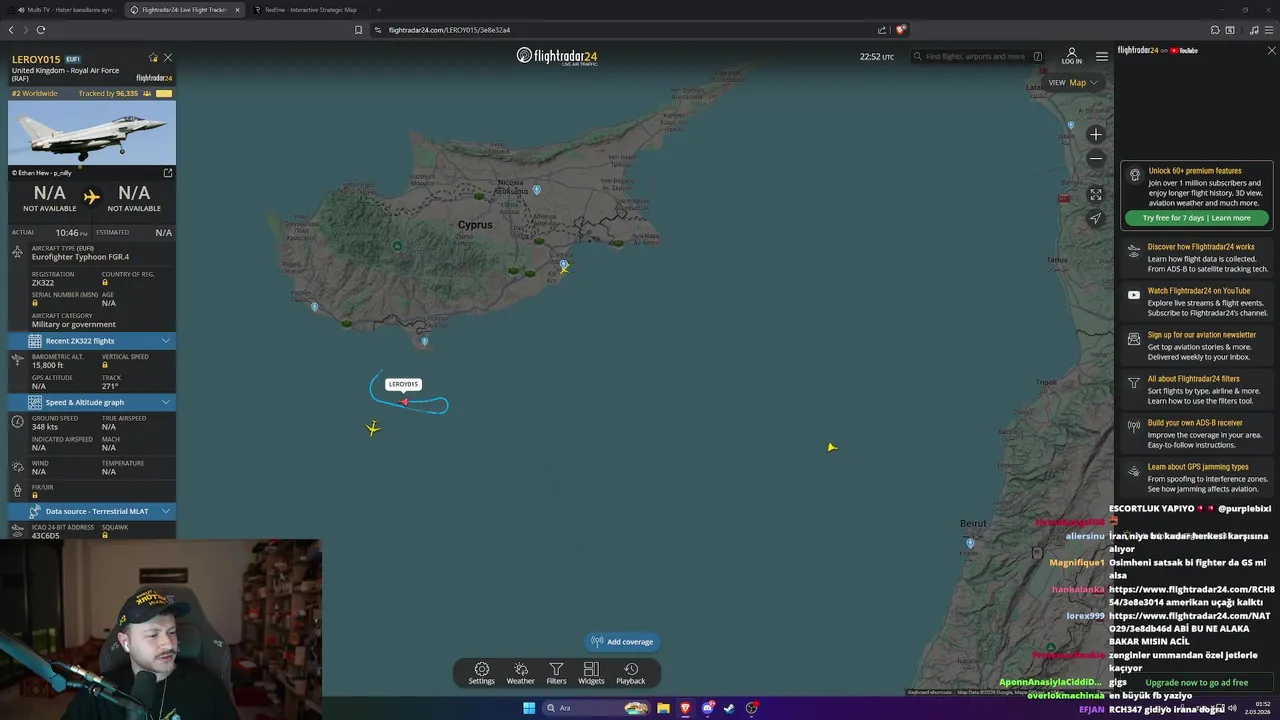Open Watch Flightradar24 on YouTube link

coord(1197,302)
